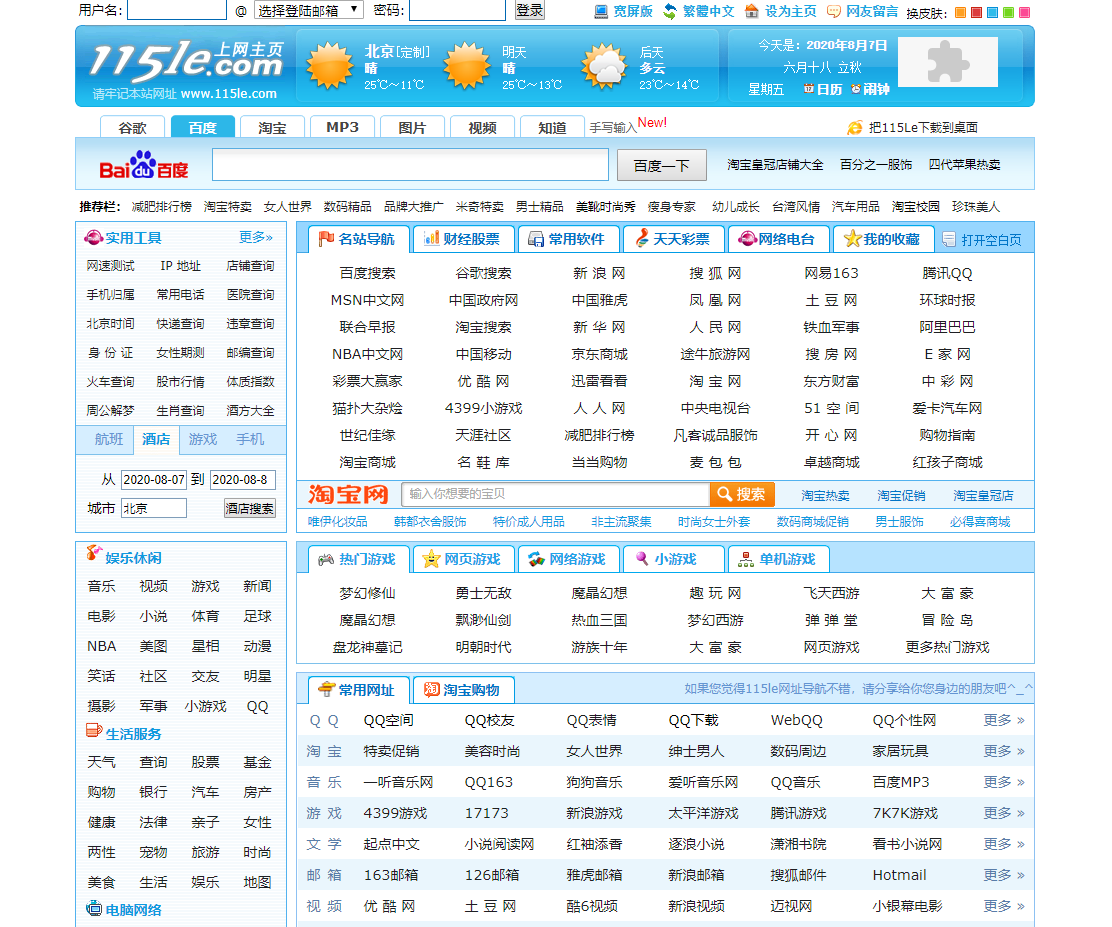The width and height of the screenshot is (1112, 927).
Task: Click the 生活服务 section header icon
Action: pyautogui.click(x=94, y=730)
